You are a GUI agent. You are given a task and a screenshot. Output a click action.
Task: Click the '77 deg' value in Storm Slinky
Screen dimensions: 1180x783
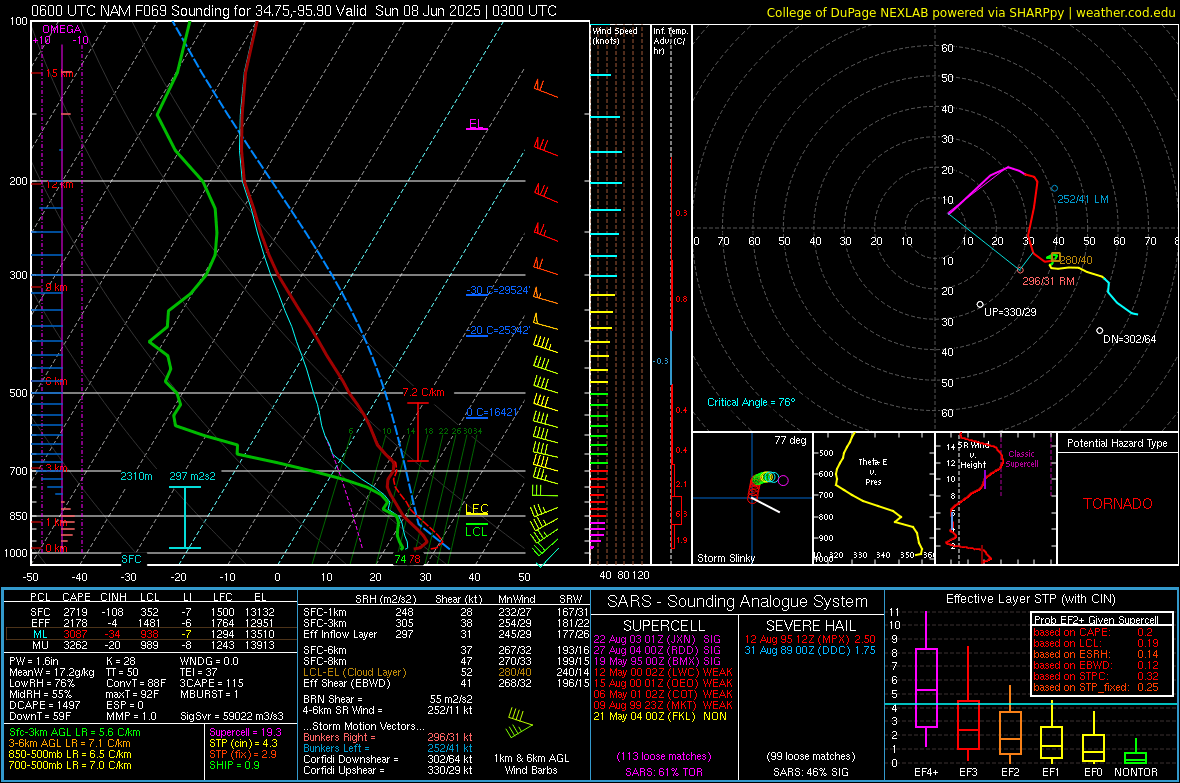(790, 440)
